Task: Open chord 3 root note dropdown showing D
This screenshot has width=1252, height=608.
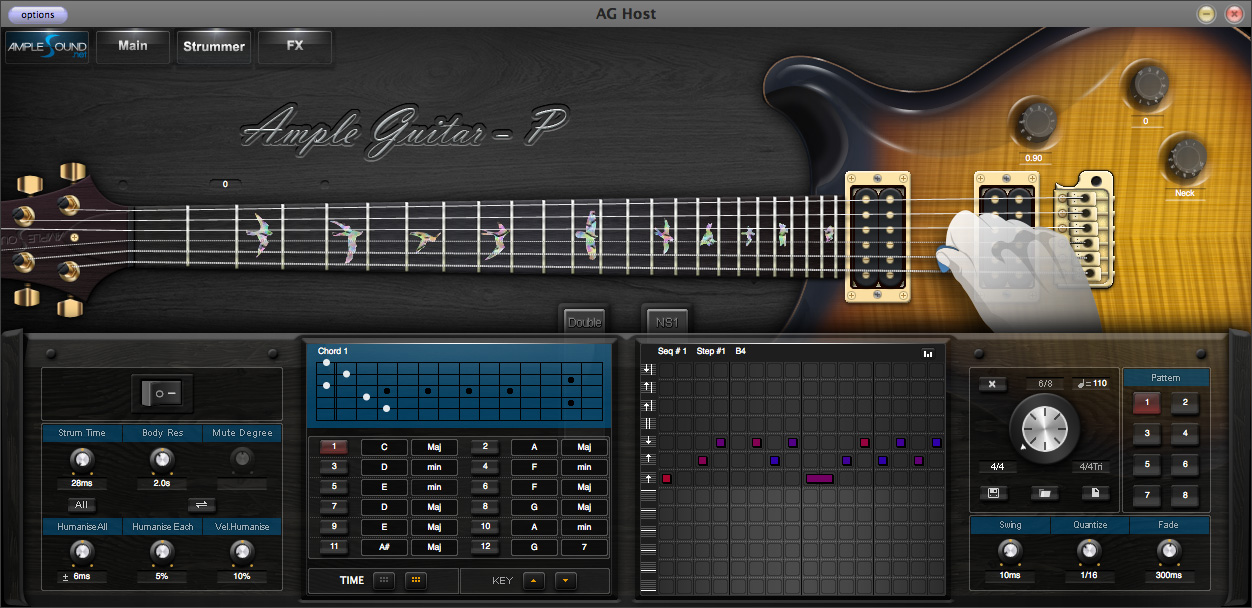Action: click(x=384, y=467)
